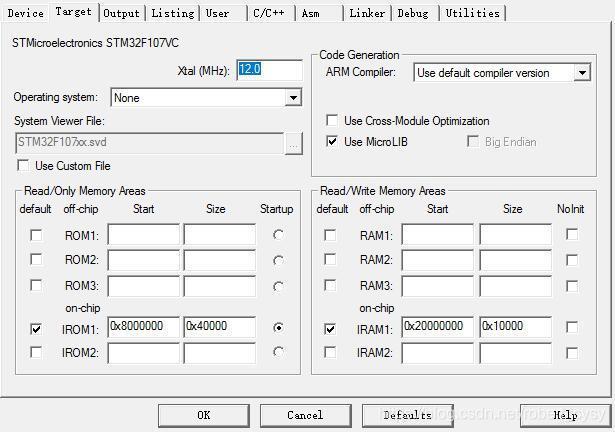Select the ROM1 Startup radio button
Image resolution: width=615 pixels, height=432 pixels.
pyautogui.click(x=278, y=235)
